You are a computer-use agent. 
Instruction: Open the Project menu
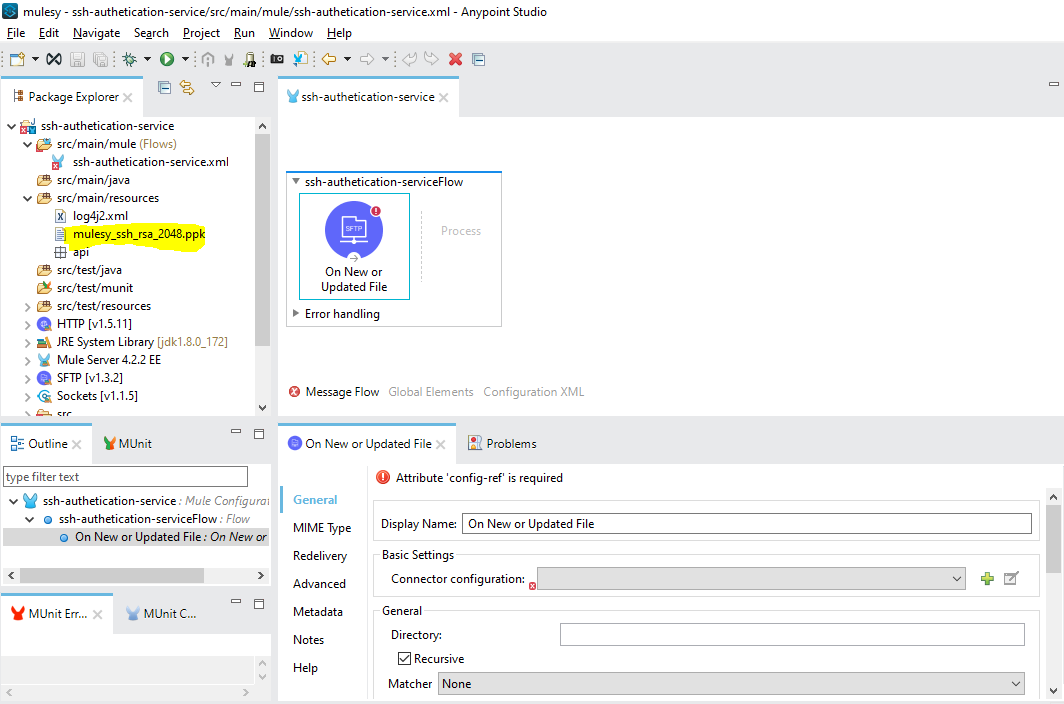point(201,33)
